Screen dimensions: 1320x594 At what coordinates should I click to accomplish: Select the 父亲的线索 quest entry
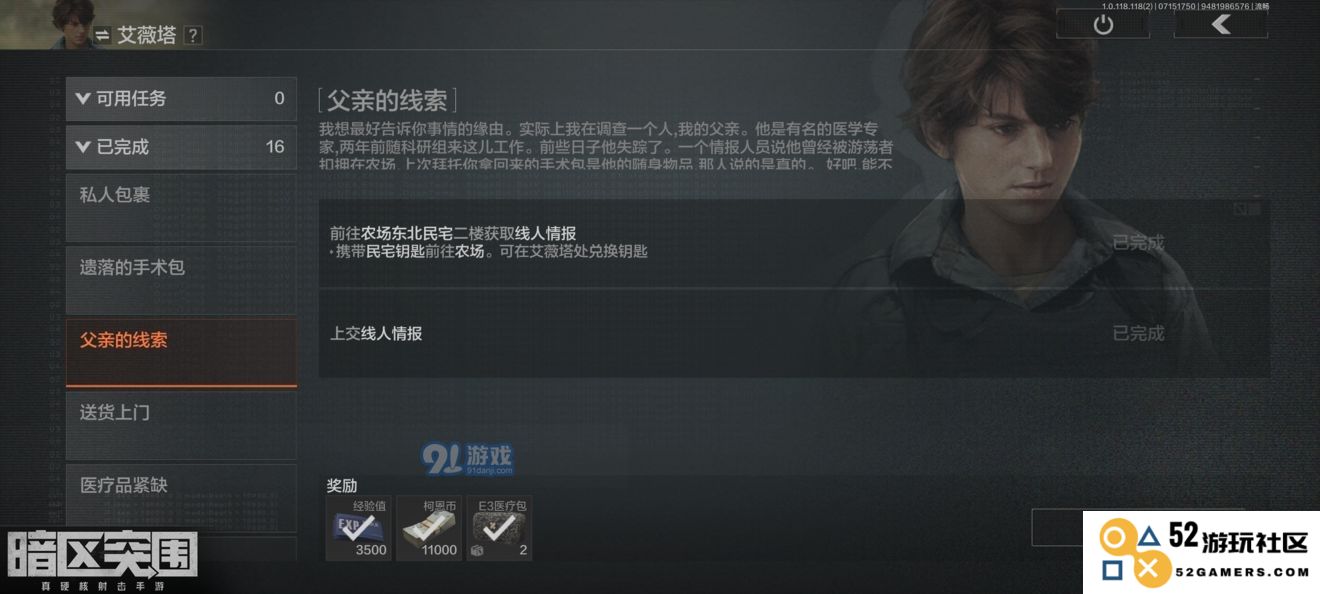[181, 353]
